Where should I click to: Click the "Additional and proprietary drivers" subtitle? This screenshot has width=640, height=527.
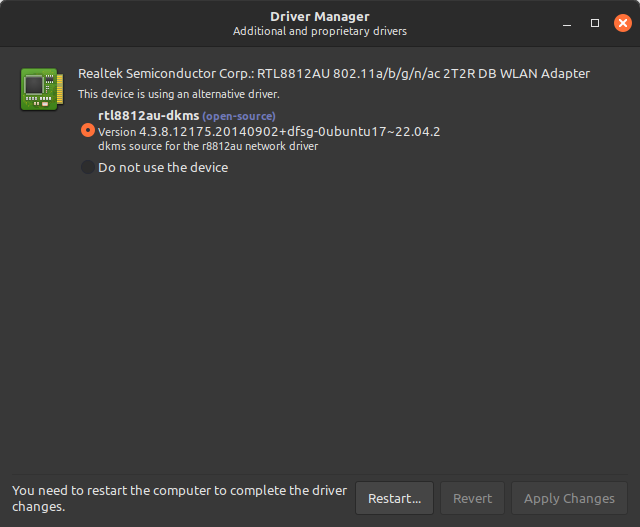320,31
